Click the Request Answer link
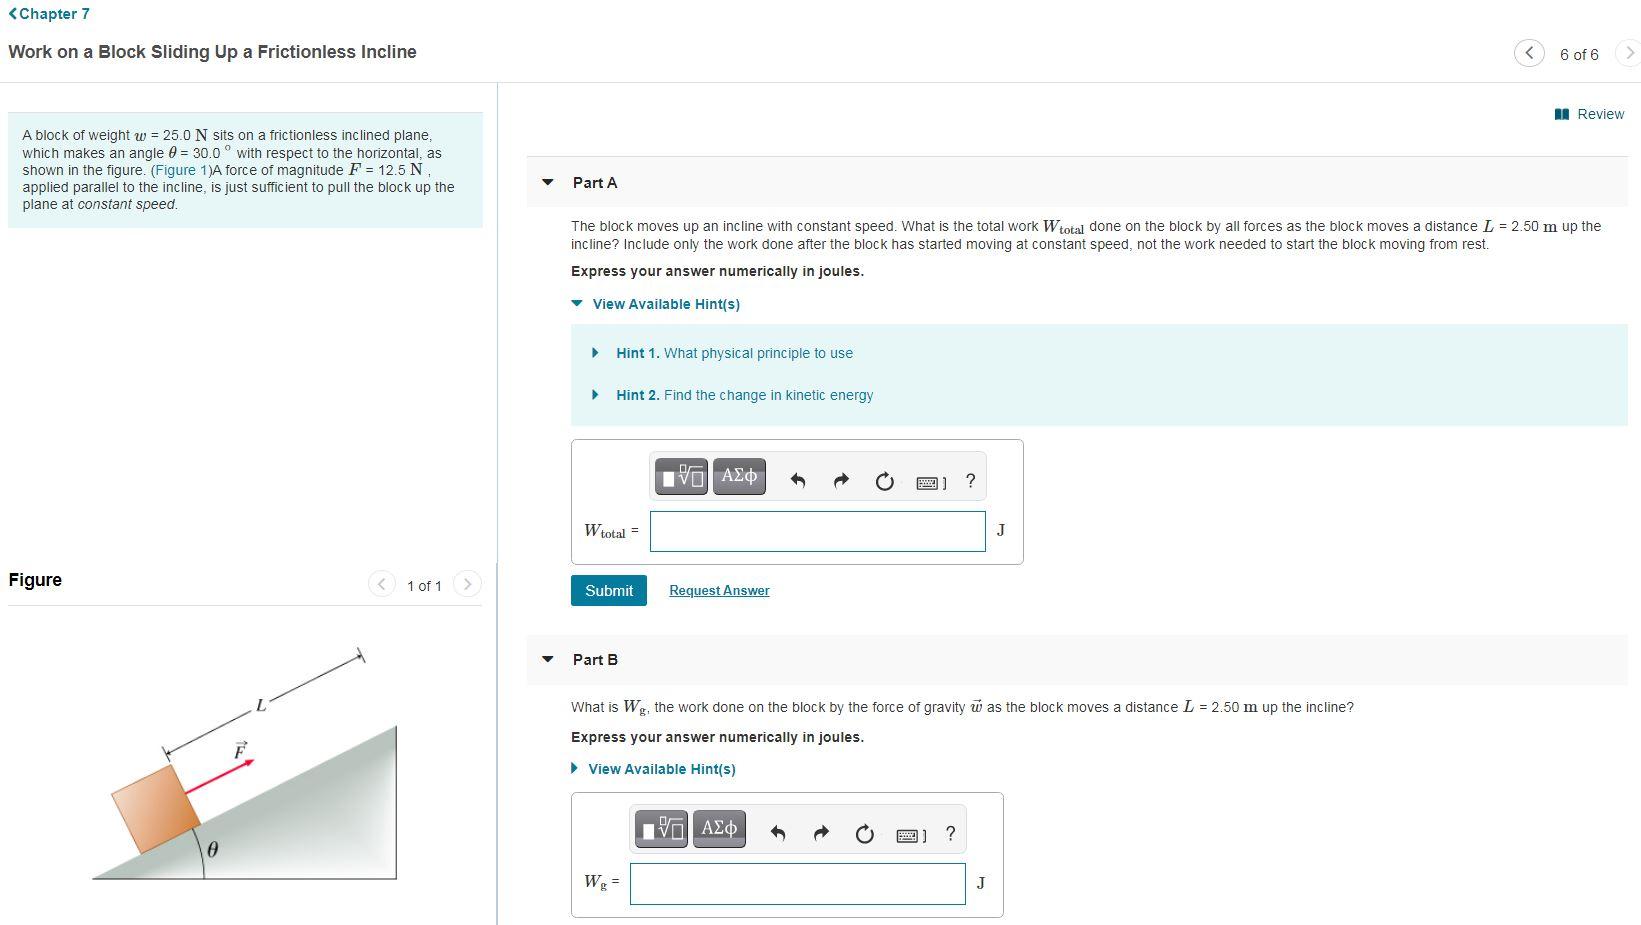The image size is (1641, 925). click(x=719, y=591)
